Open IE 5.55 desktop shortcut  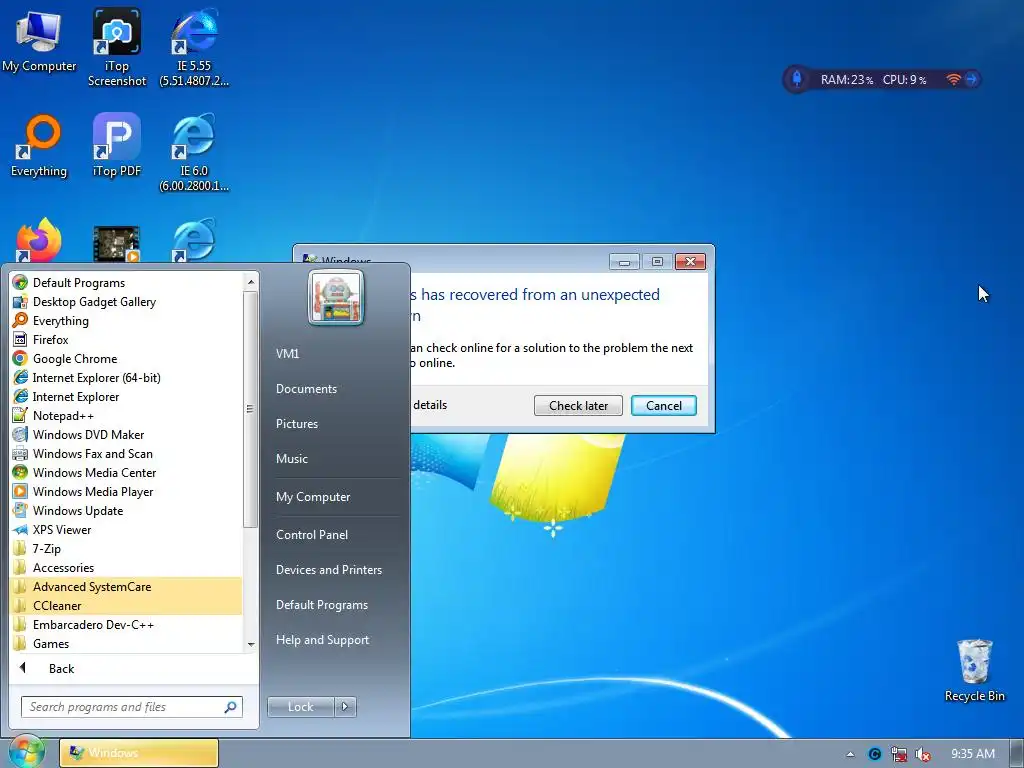pos(194,47)
